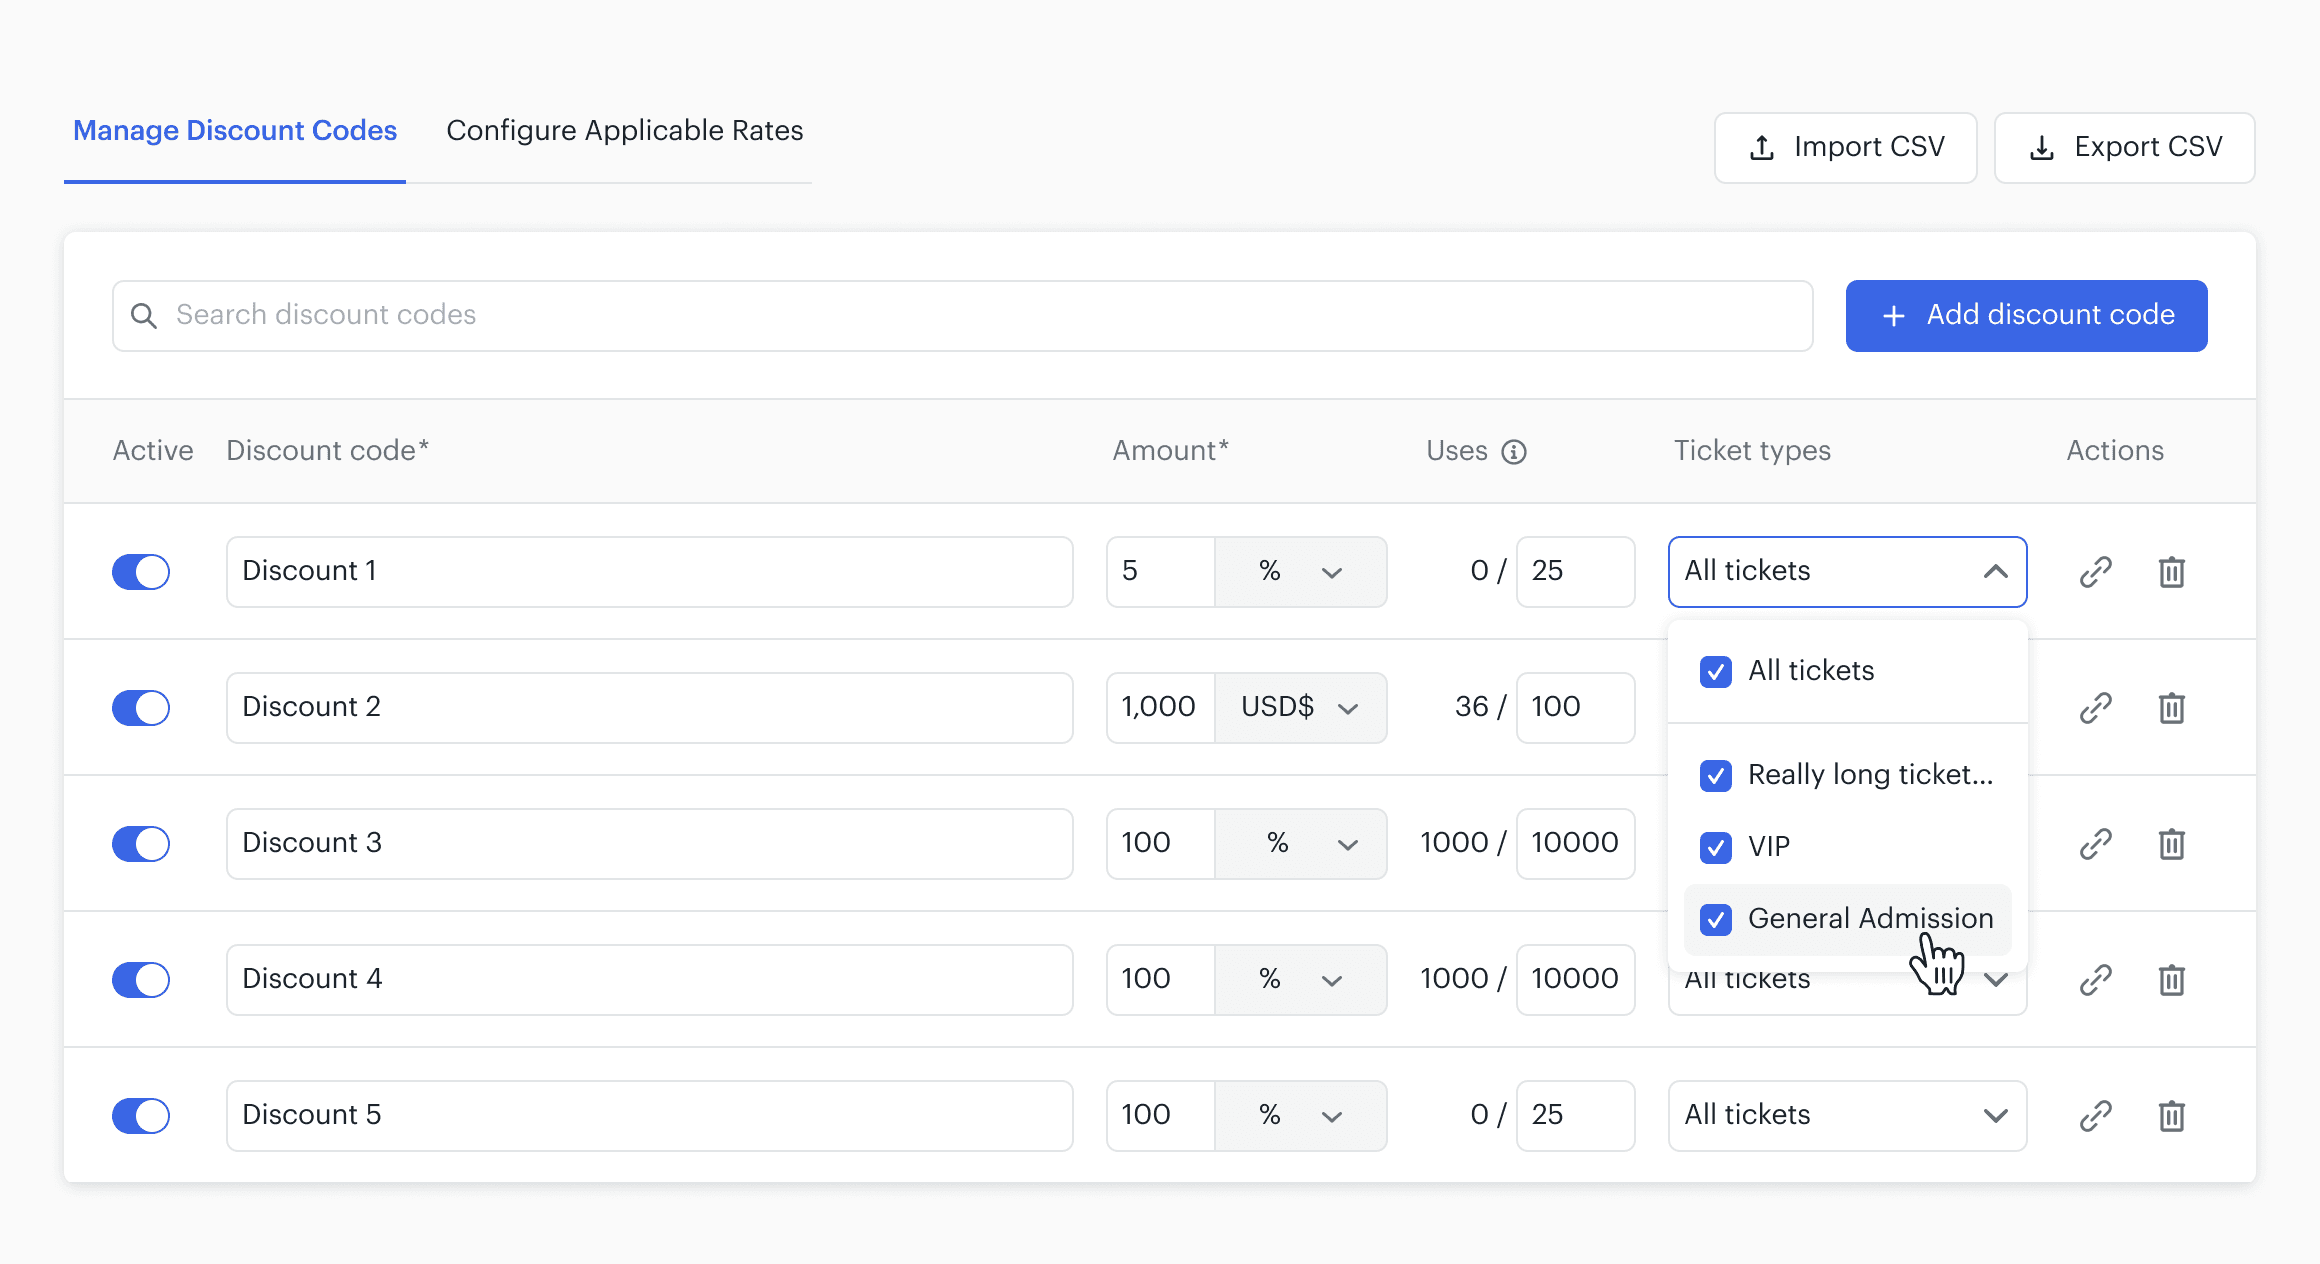Uncheck the General Admission checkbox
Viewport: 2320px width, 1264px height.
(1716, 919)
